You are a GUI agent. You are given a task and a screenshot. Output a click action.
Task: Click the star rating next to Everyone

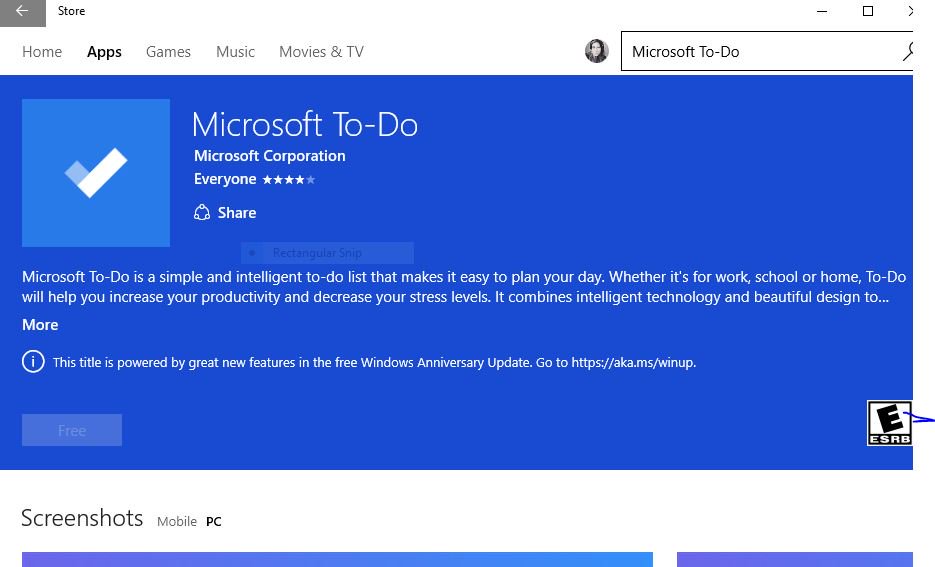pos(289,179)
